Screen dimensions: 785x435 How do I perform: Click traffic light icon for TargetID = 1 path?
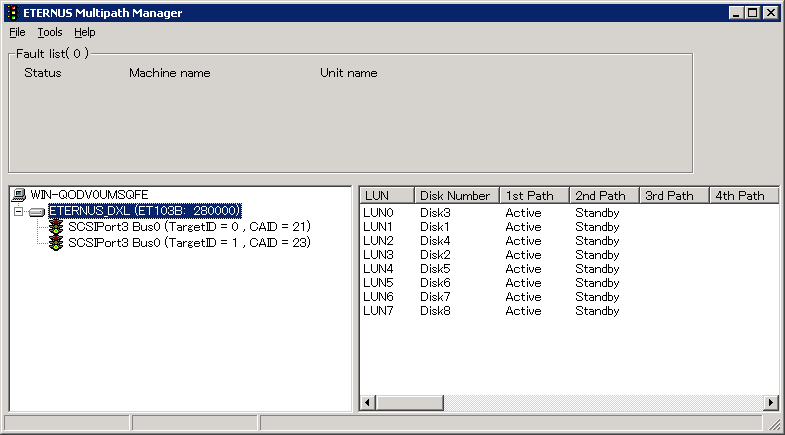pyautogui.click(x=56, y=243)
